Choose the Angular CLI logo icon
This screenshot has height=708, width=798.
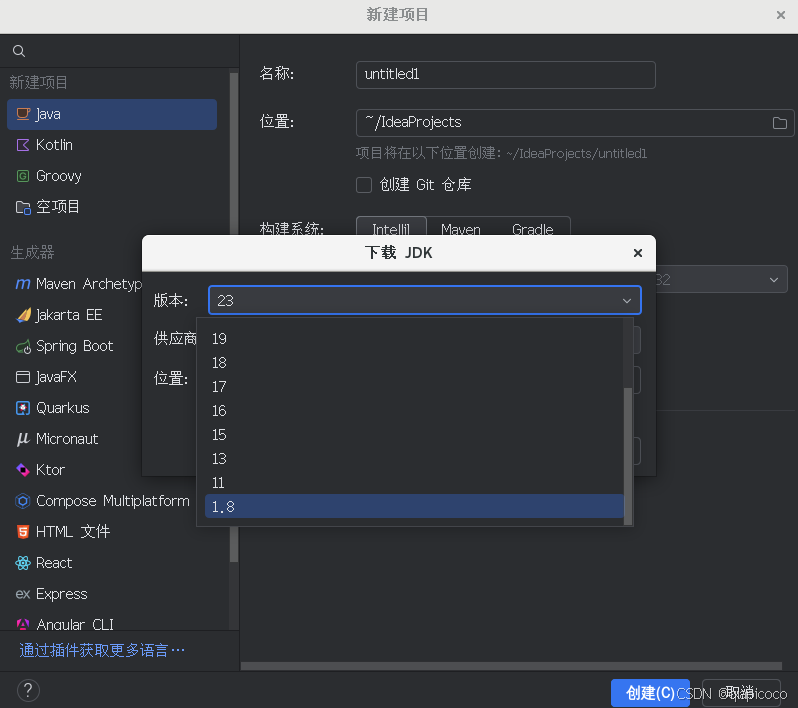click(x=23, y=624)
